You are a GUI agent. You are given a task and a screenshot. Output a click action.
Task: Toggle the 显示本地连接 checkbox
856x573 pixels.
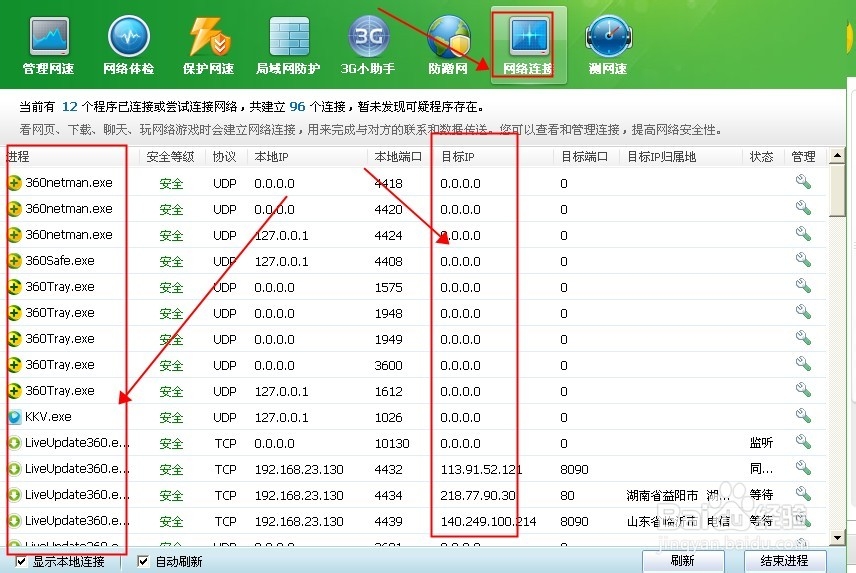point(21,561)
